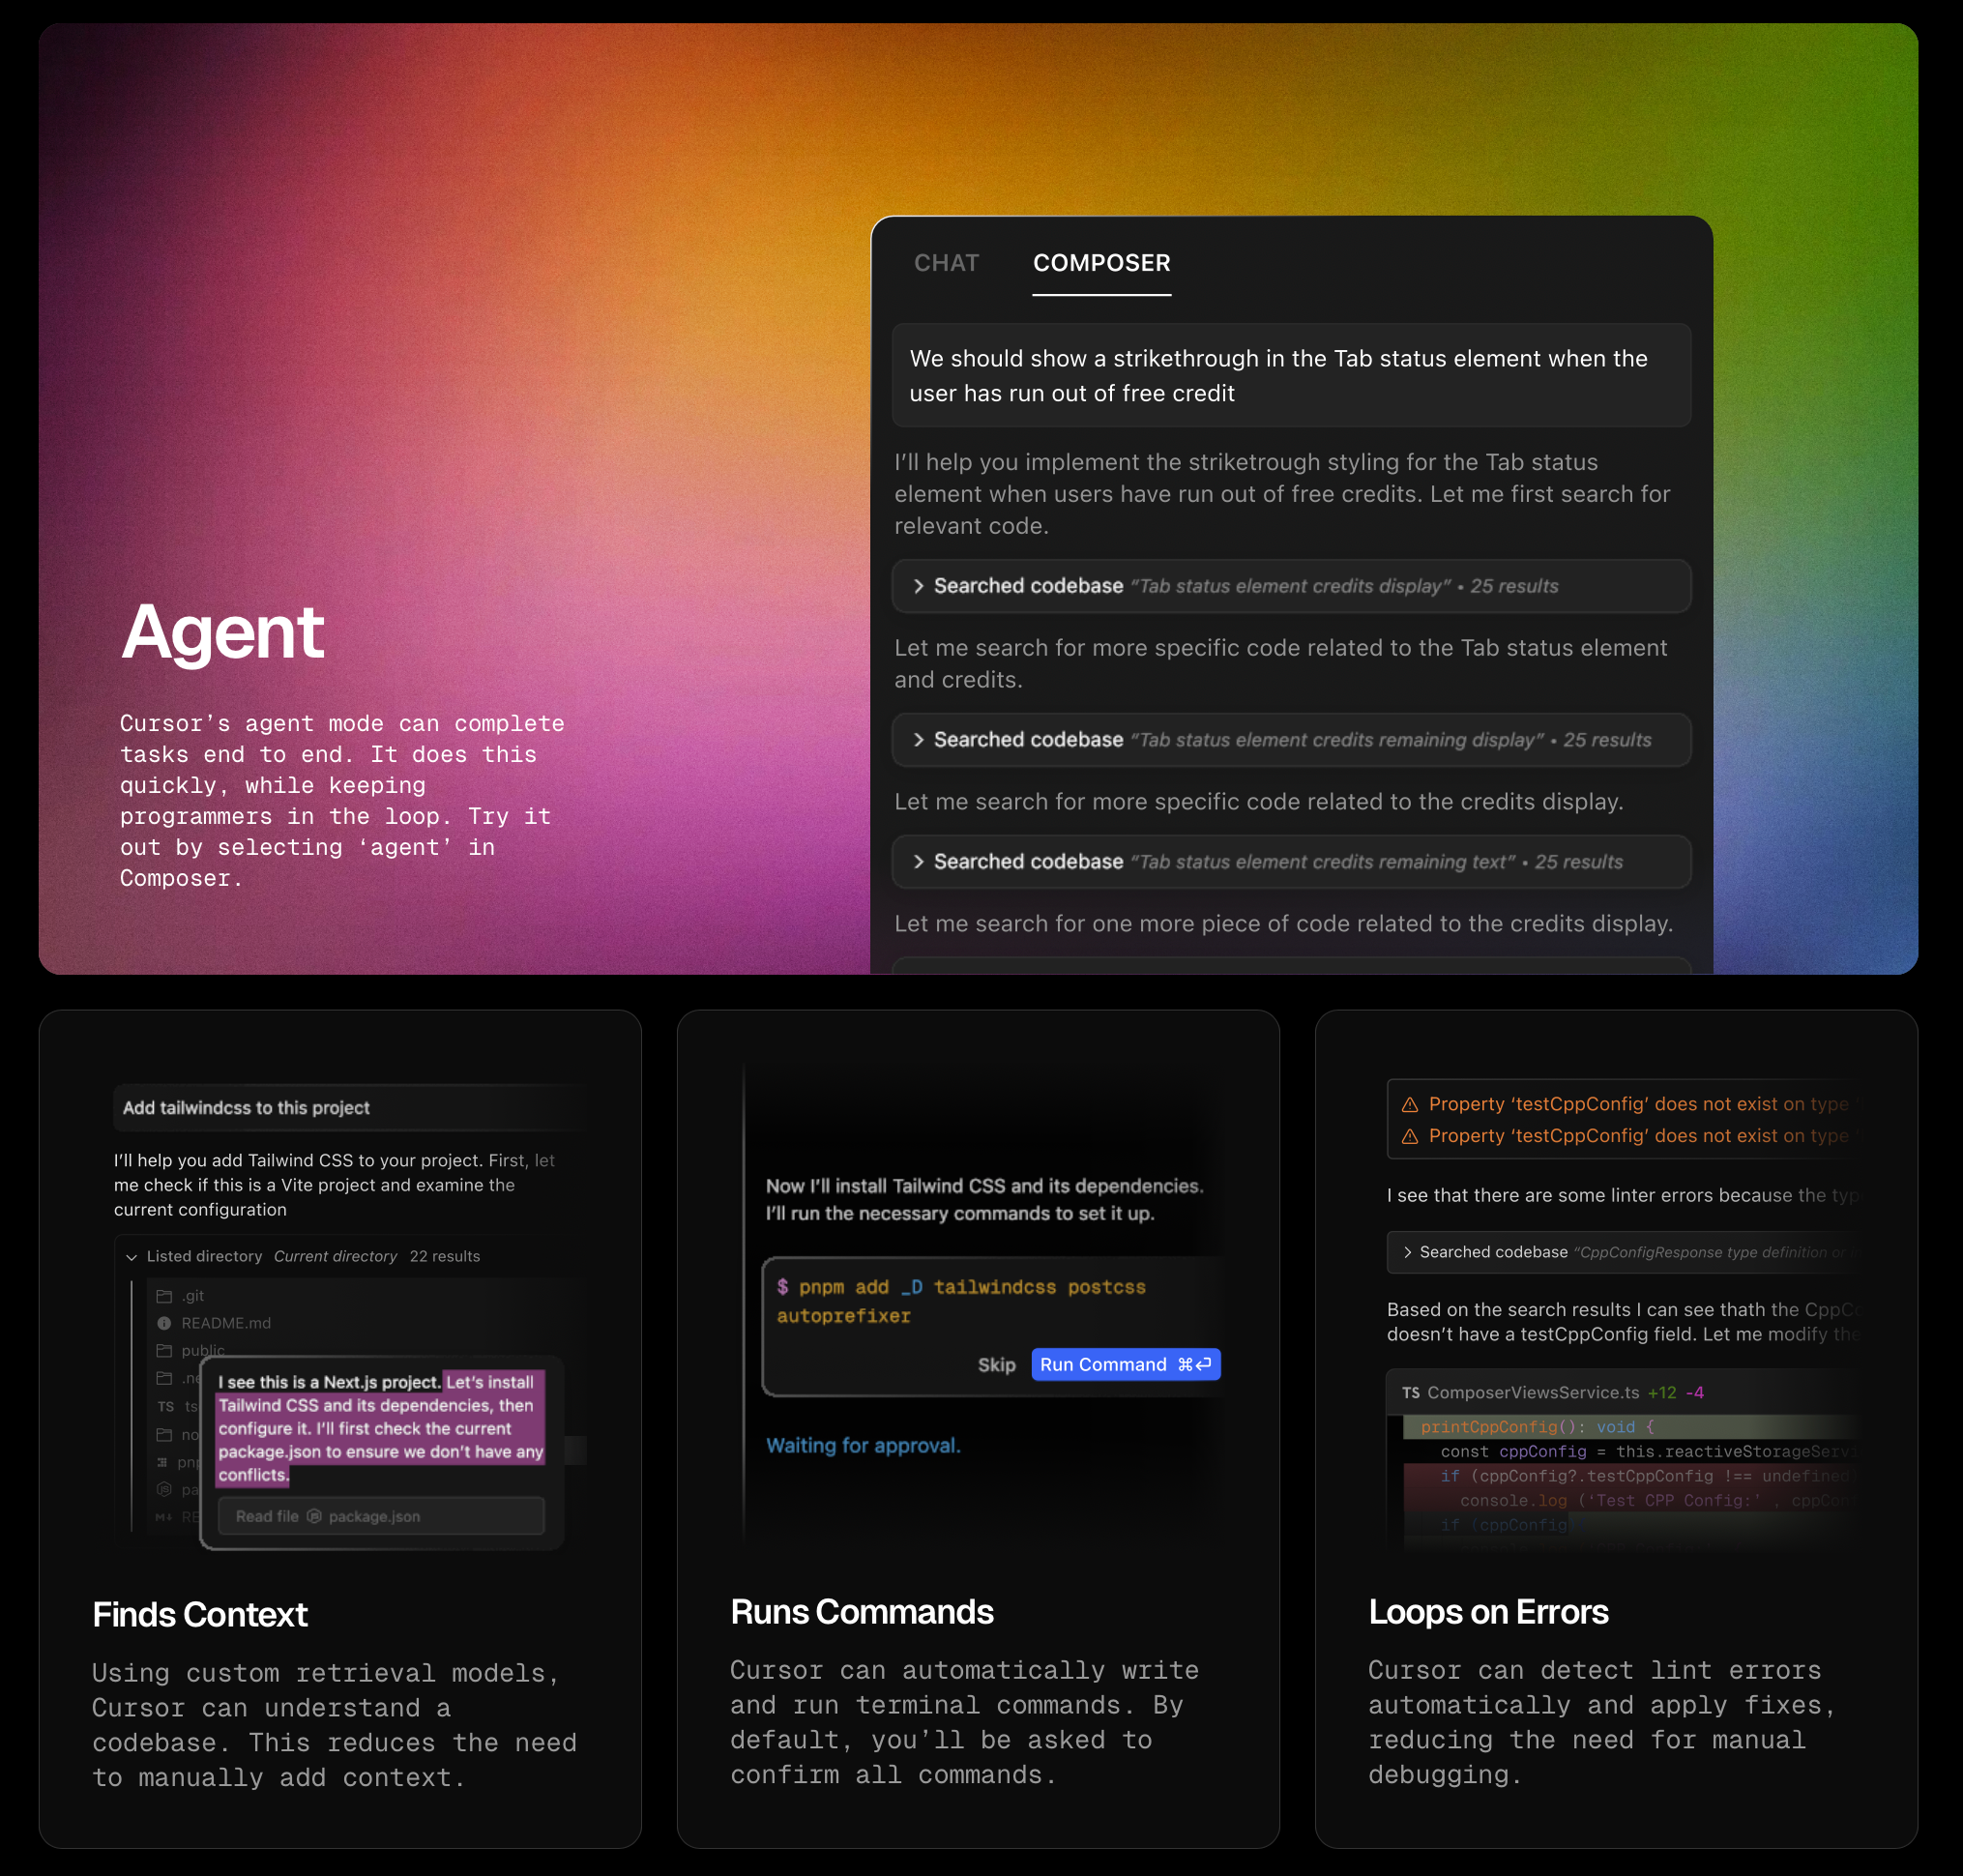Click the 'Waiting for approval.' status text
This screenshot has width=1963, height=1876.
pos(863,1446)
